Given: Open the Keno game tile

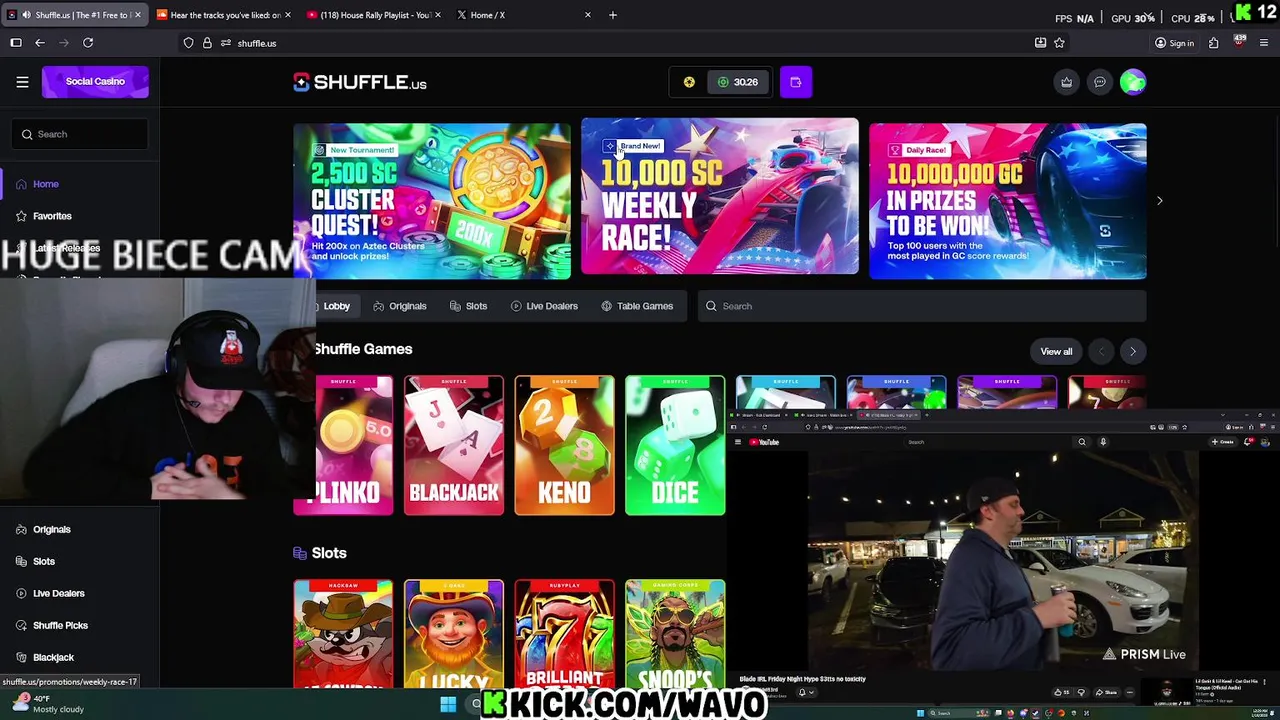Looking at the screenshot, I should tap(564, 446).
